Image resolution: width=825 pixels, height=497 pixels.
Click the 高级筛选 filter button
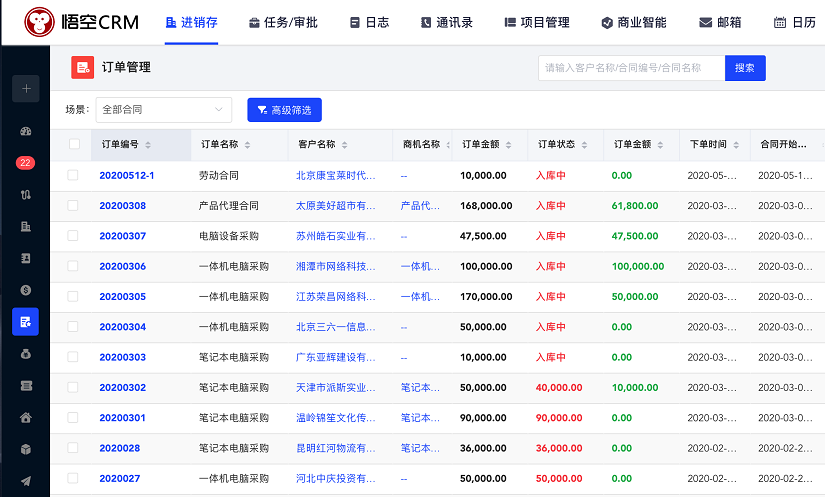point(284,110)
